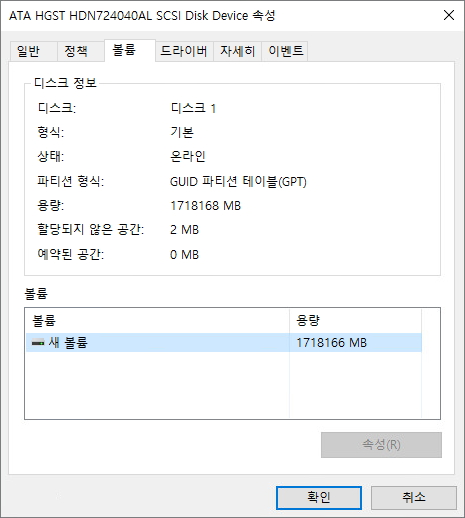Click the GUID 파티션 테이블(GPT) text
Viewport: 465px width, 518px height.
238,182
